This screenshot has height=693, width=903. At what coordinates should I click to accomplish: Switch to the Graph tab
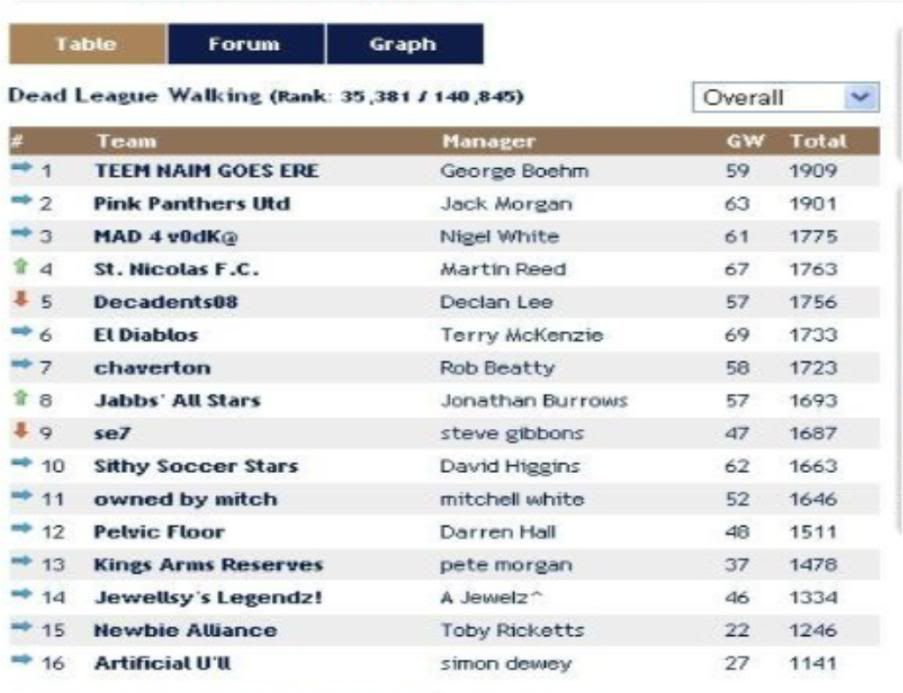[x=404, y=45]
